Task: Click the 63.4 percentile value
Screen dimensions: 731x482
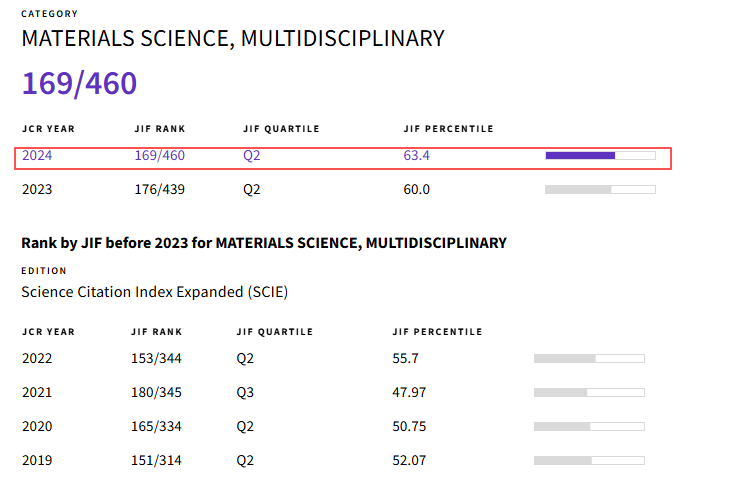Action: pyautogui.click(x=416, y=156)
